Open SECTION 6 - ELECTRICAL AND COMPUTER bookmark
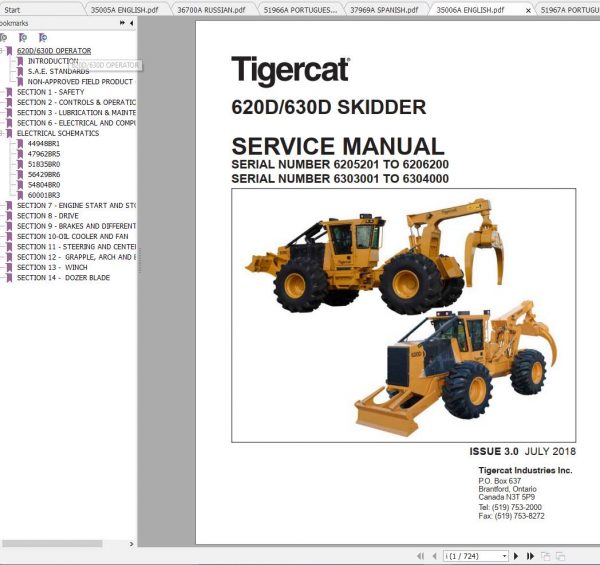 click(x=76, y=123)
